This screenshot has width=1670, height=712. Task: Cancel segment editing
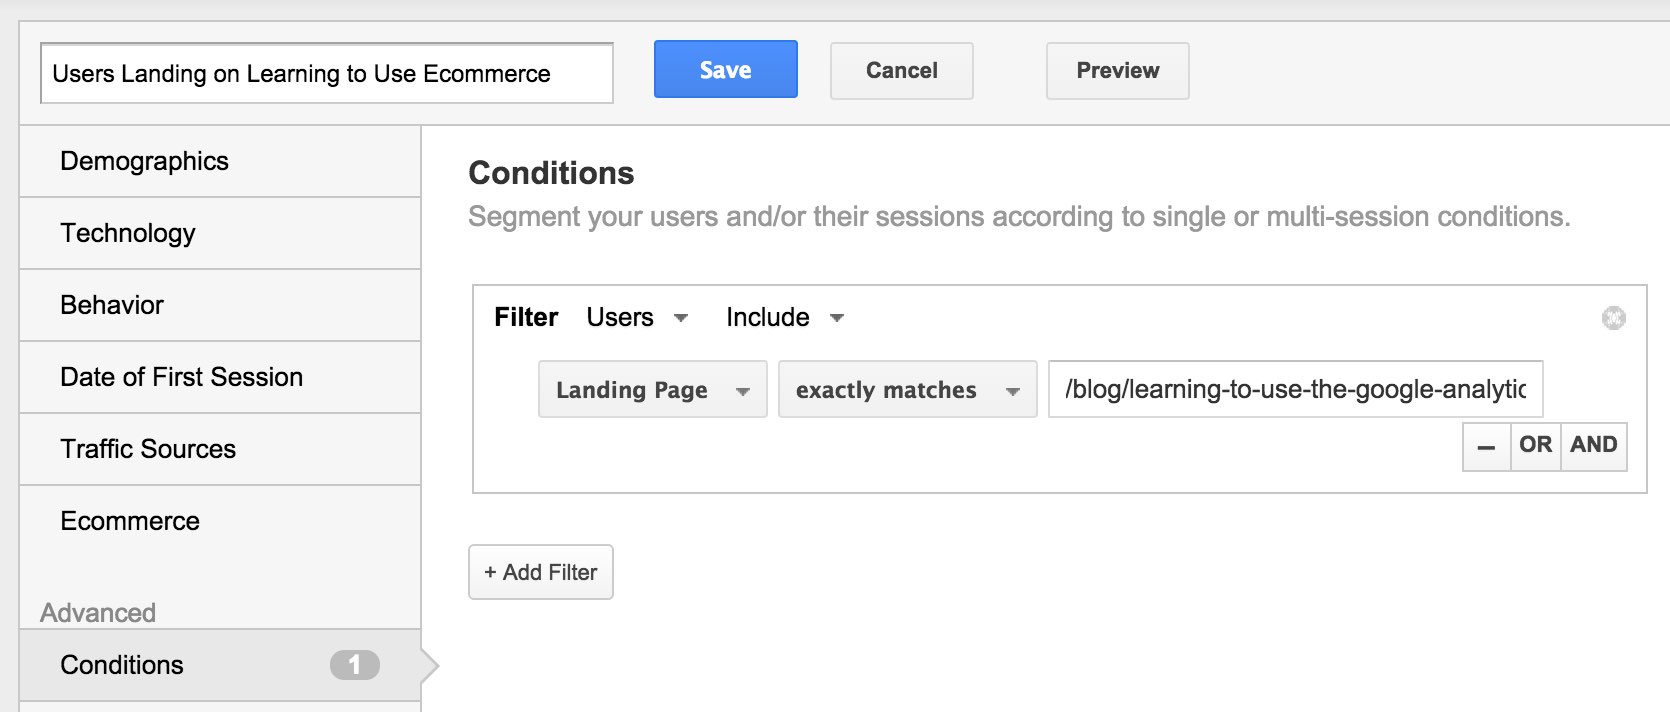click(x=902, y=70)
